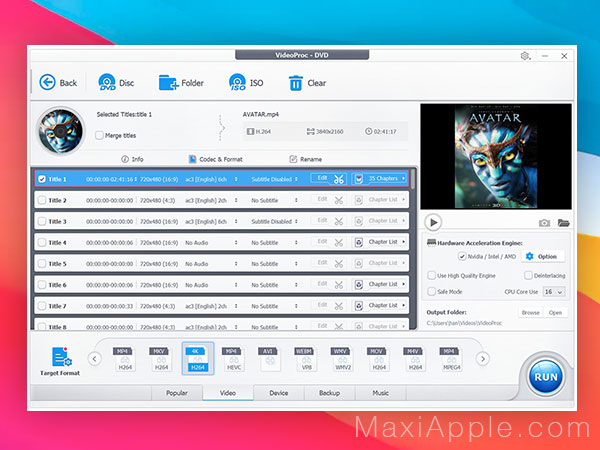Toggle the Merge titles checkbox

[x=99, y=135]
